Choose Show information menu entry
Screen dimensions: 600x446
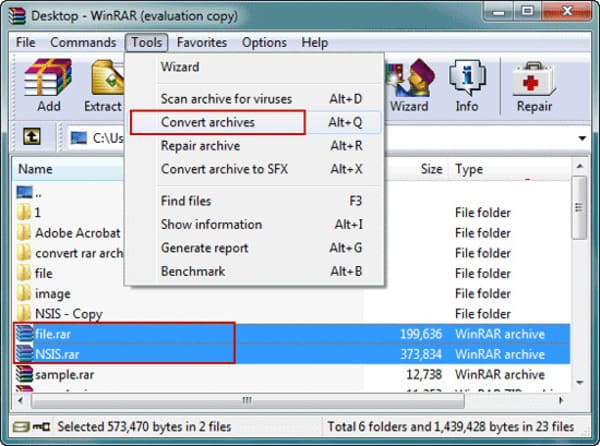(254, 224)
